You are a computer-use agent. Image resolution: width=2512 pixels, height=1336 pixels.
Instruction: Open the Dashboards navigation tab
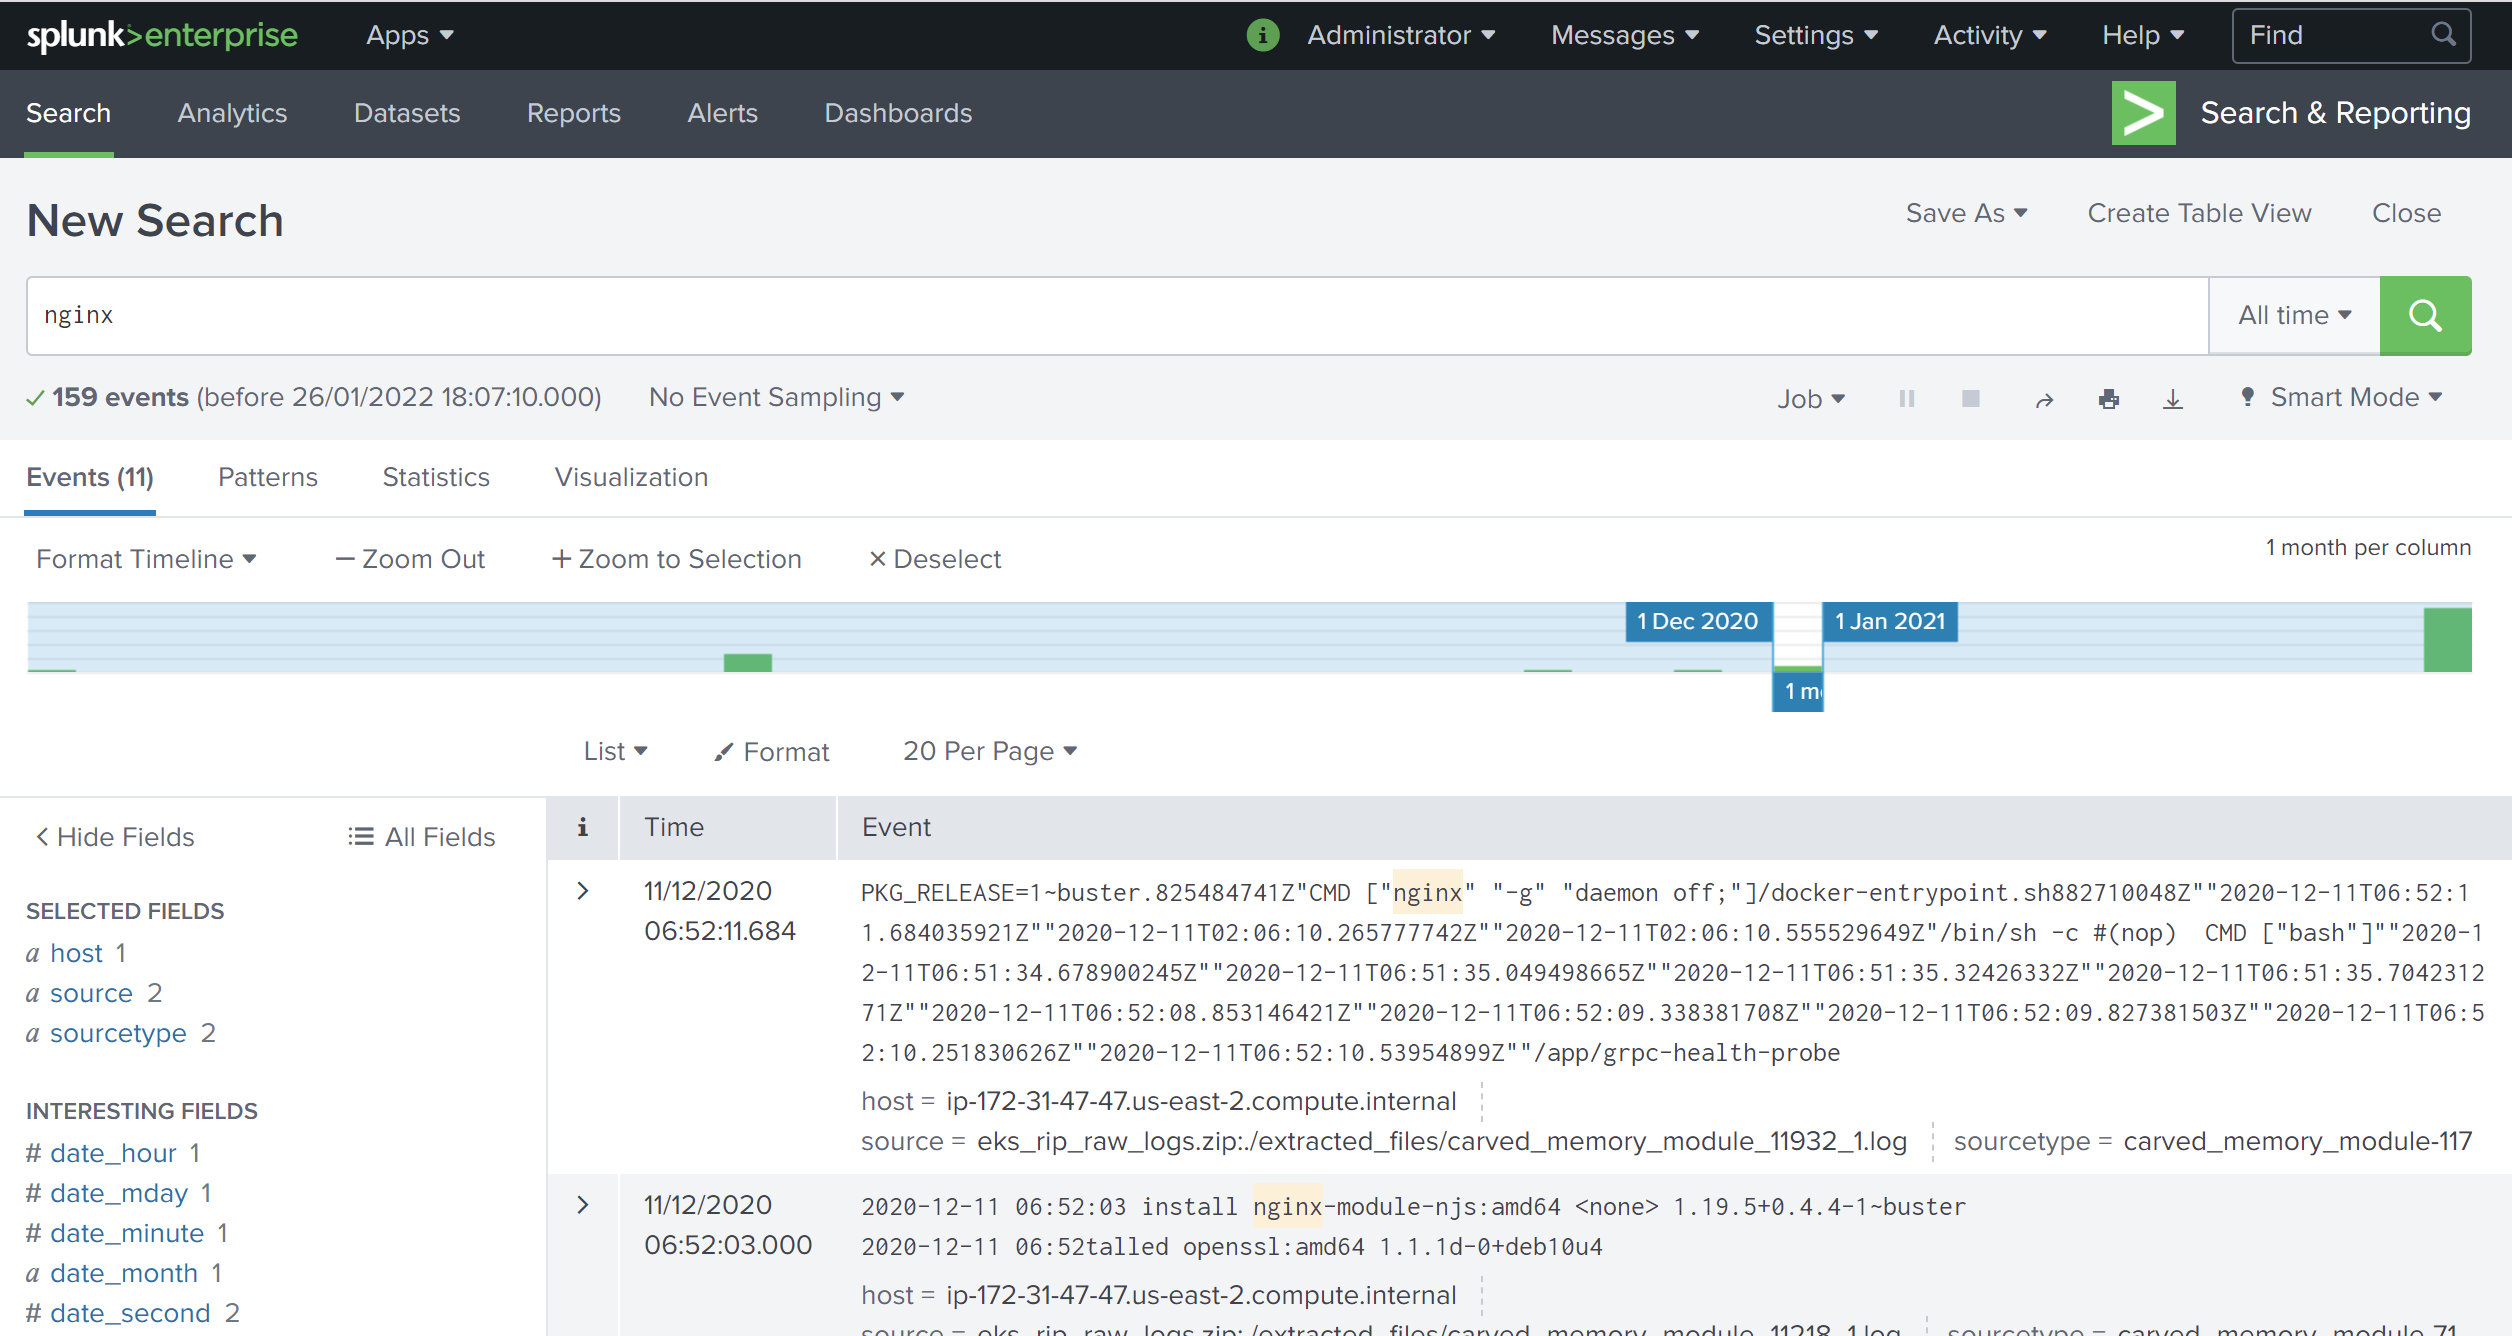coord(897,114)
